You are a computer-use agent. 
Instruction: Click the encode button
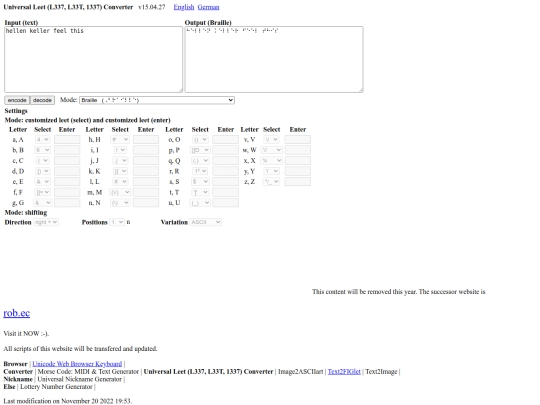[x=17, y=100]
